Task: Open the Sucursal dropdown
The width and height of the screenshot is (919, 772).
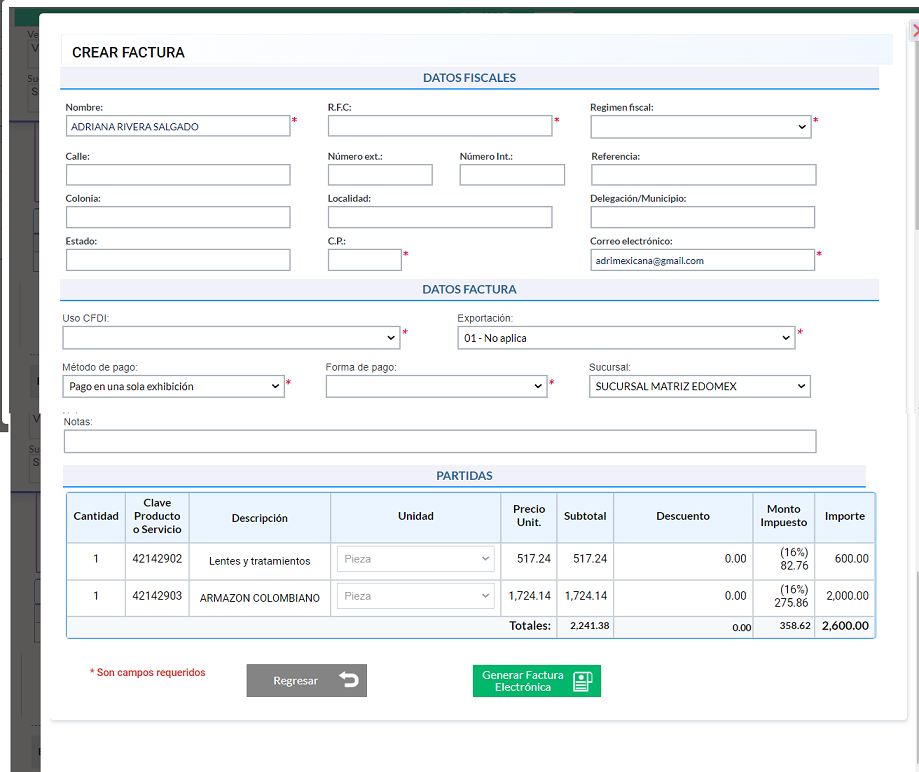Action: pyautogui.click(x=699, y=386)
